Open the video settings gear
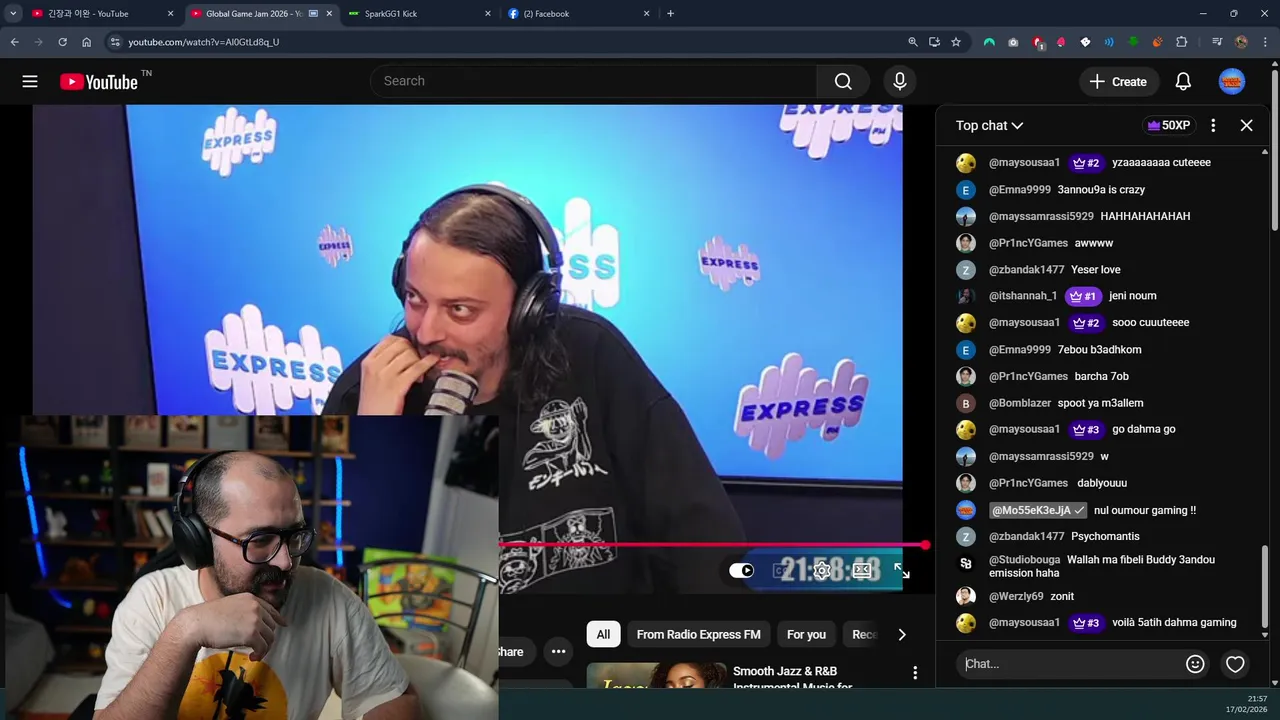Screen dimensions: 1280x720 pos(822,570)
